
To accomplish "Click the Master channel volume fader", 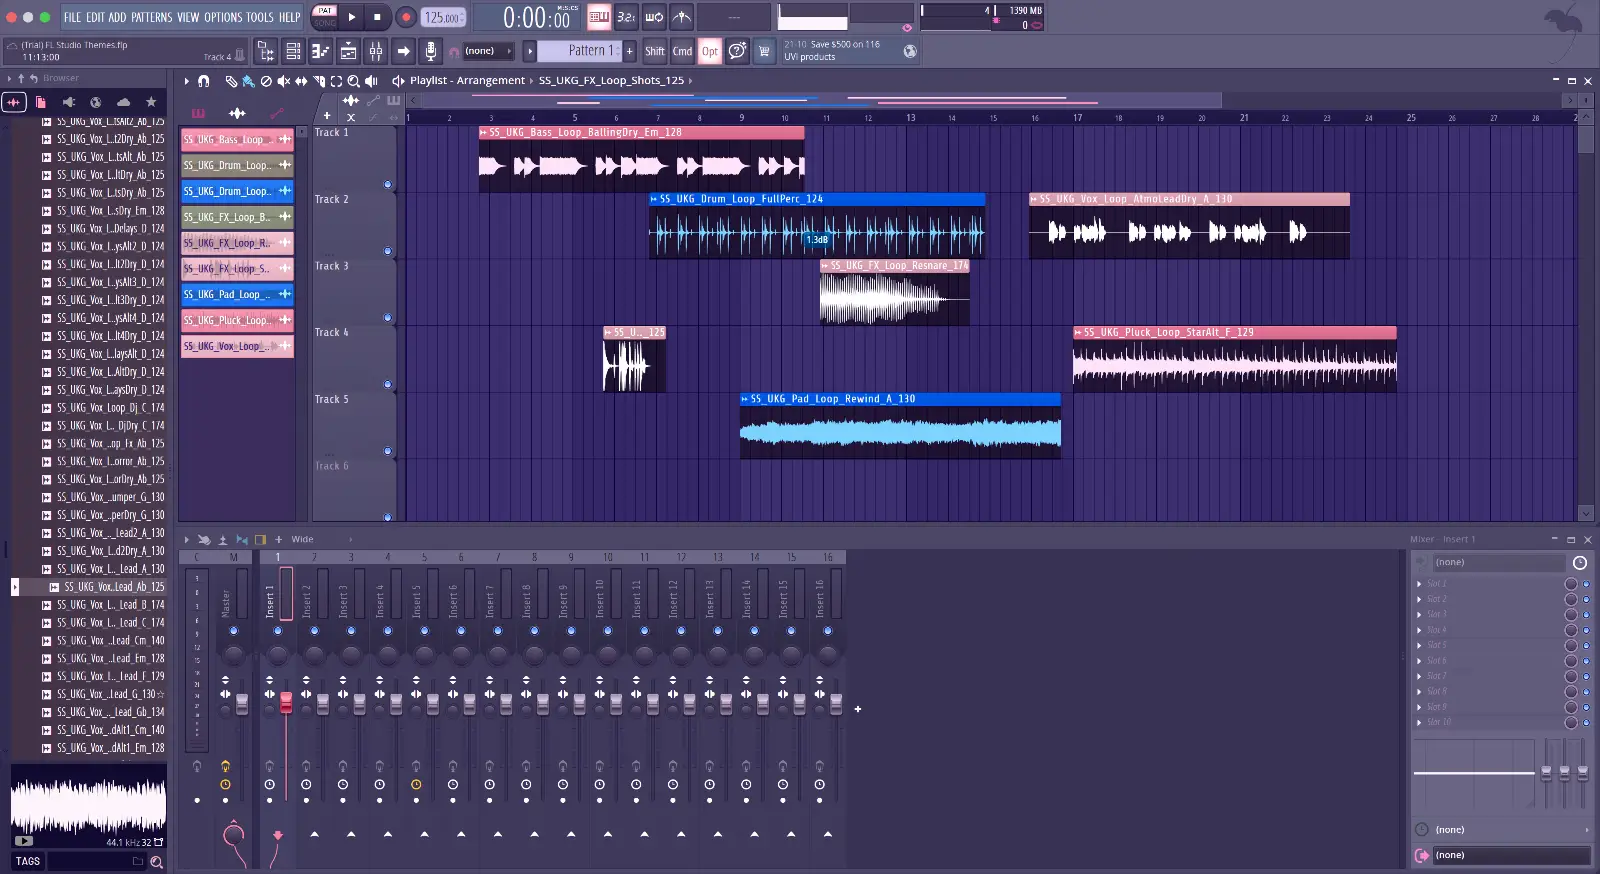I will tap(241, 704).
